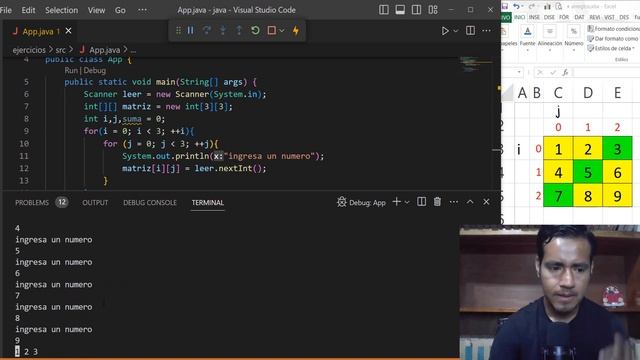Image resolution: width=640 pixels, height=360 pixels.
Task: Create a new terminal with plus
Action: coord(396,202)
